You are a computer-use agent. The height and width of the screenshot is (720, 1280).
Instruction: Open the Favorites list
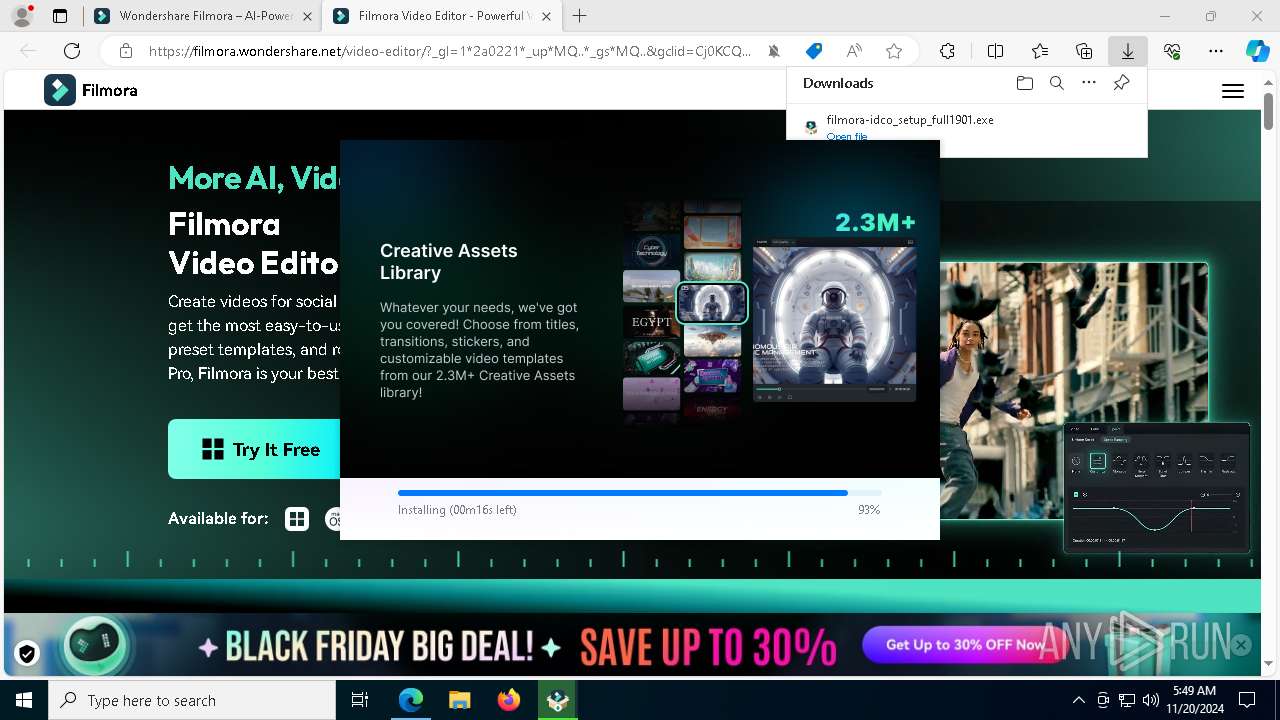tap(1040, 51)
